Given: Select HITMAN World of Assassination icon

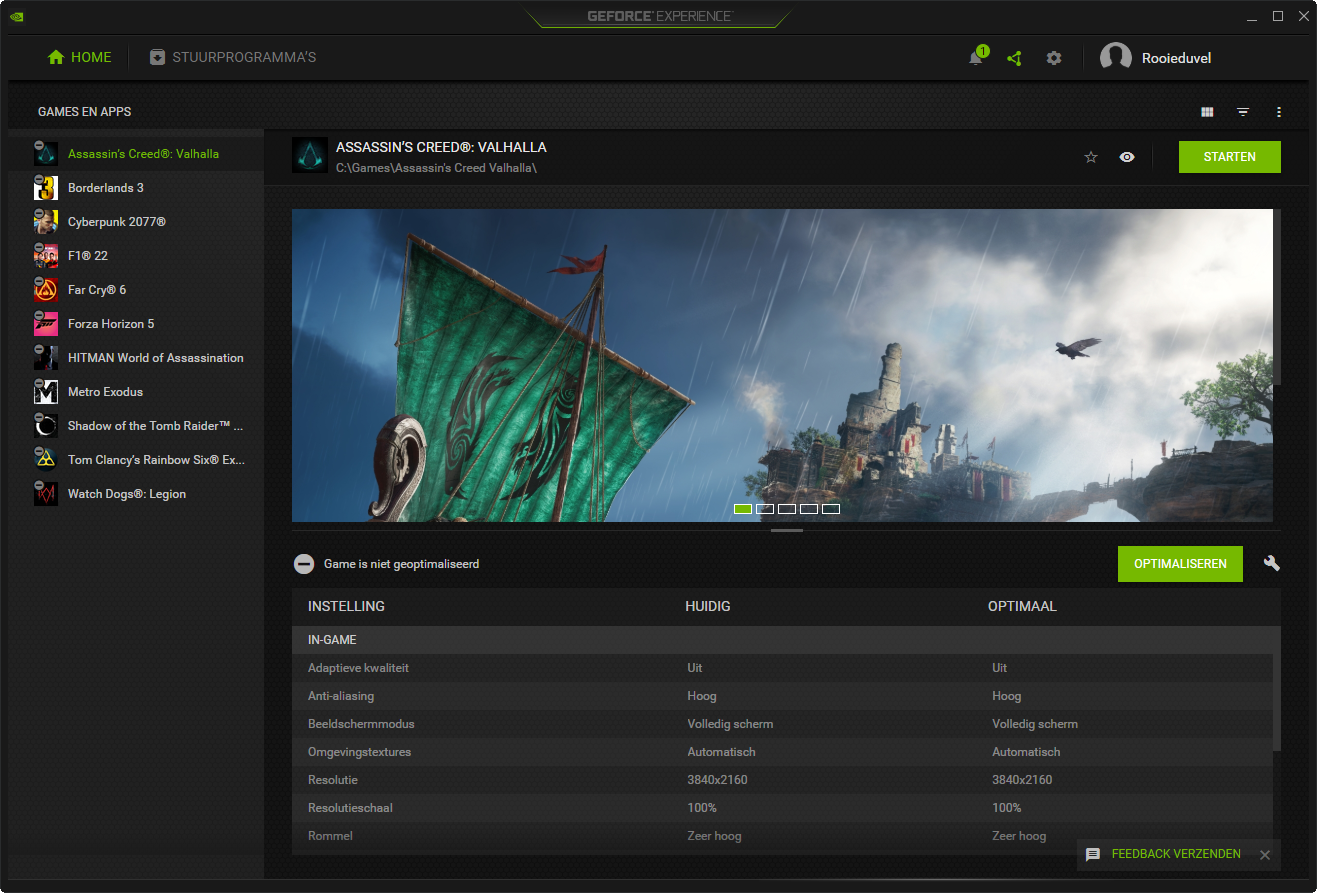Looking at the screenshot, I should coord(46,358).
